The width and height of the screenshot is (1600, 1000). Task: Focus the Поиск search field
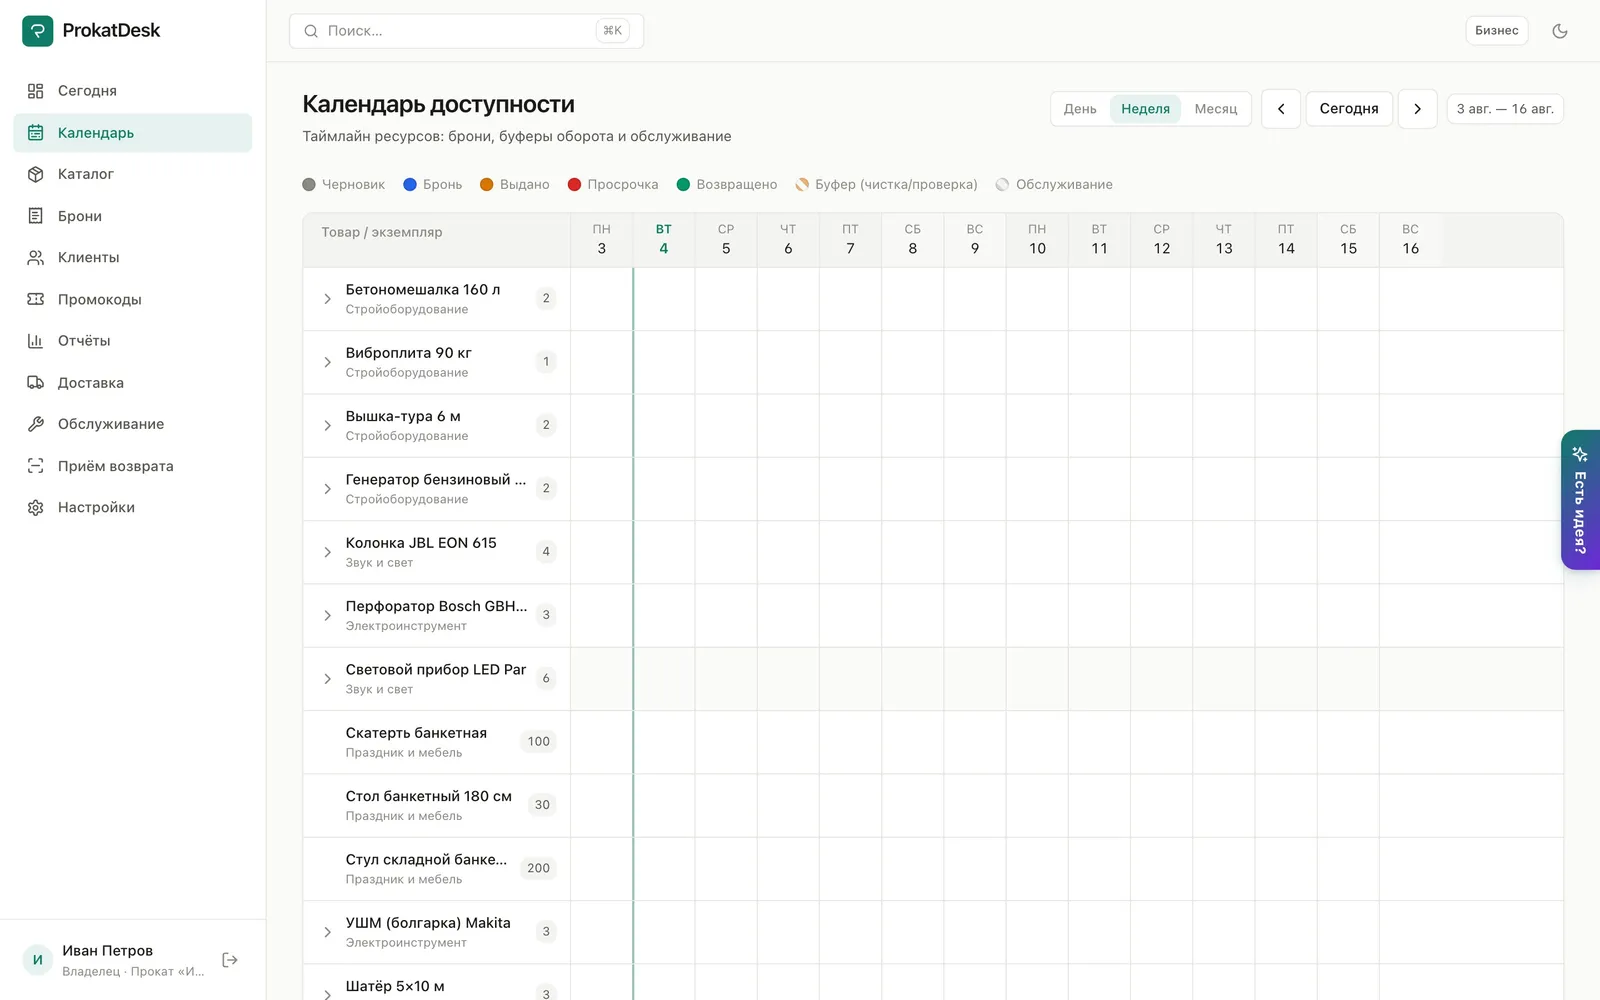coord(466,31)
